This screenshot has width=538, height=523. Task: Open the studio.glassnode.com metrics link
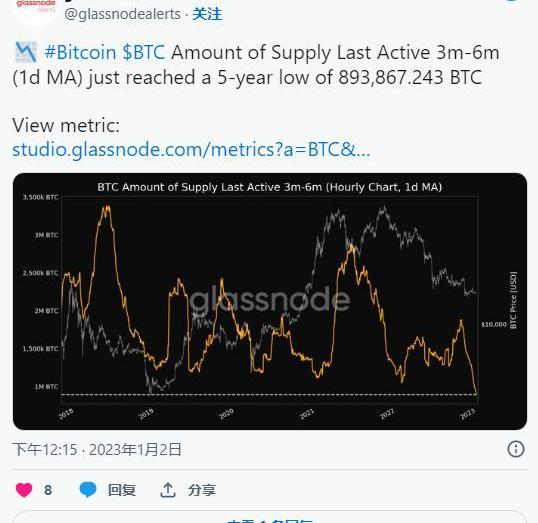pos(191,150)
